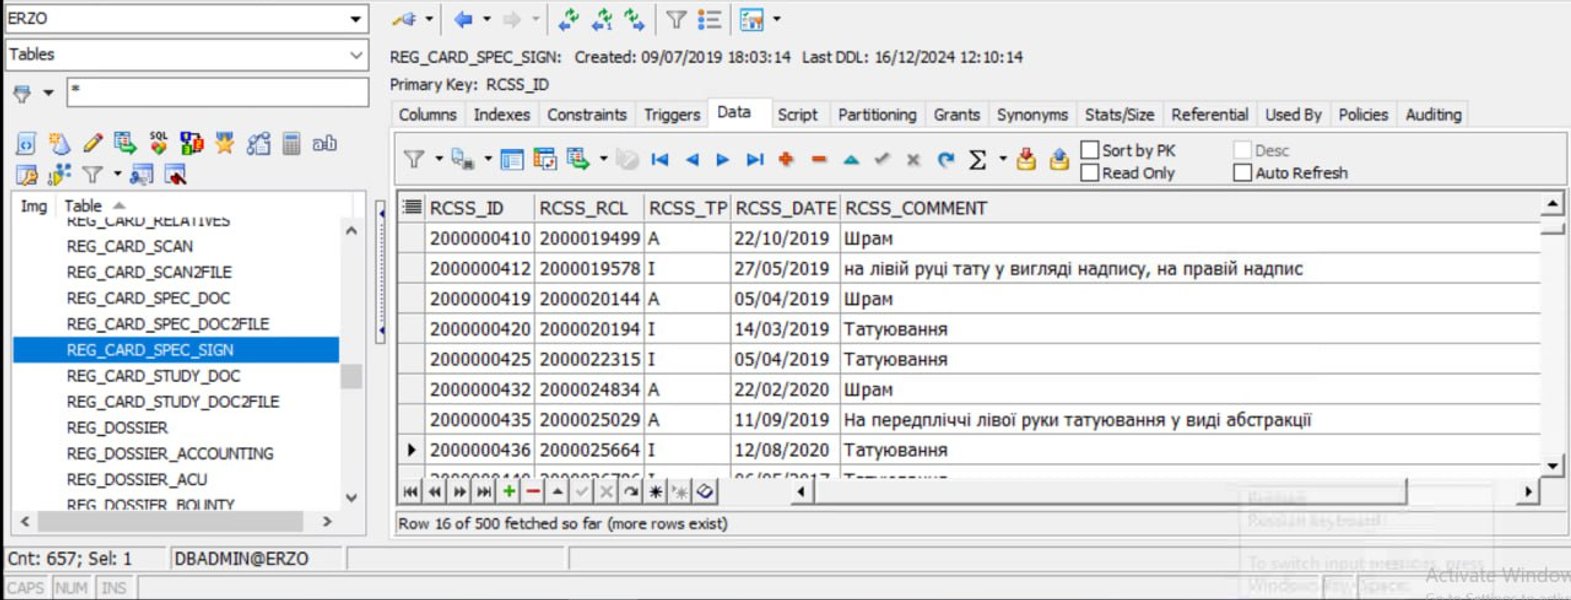
Task: Switch to the Constraints tab
Action: pyautogui.click(x=586, y=115)
